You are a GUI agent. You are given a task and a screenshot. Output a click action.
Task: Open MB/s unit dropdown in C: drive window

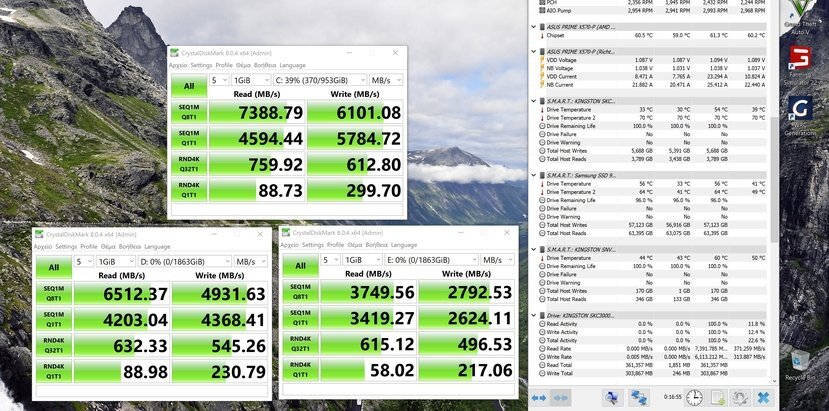point(386,80)
